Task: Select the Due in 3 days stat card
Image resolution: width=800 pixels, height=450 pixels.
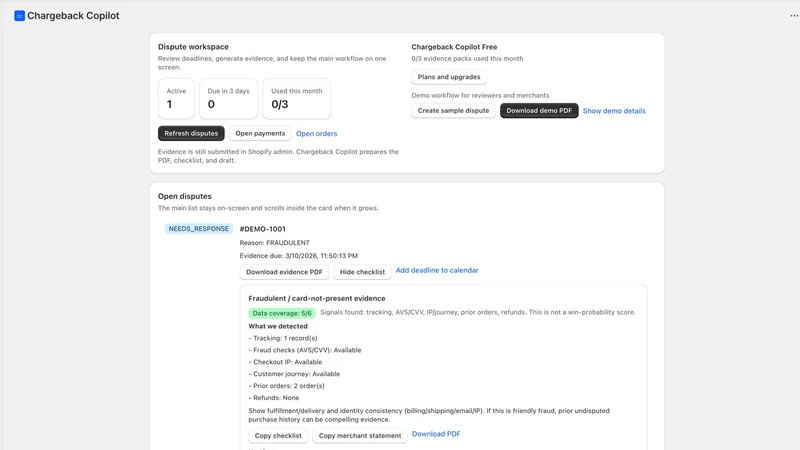Action: 228,98
